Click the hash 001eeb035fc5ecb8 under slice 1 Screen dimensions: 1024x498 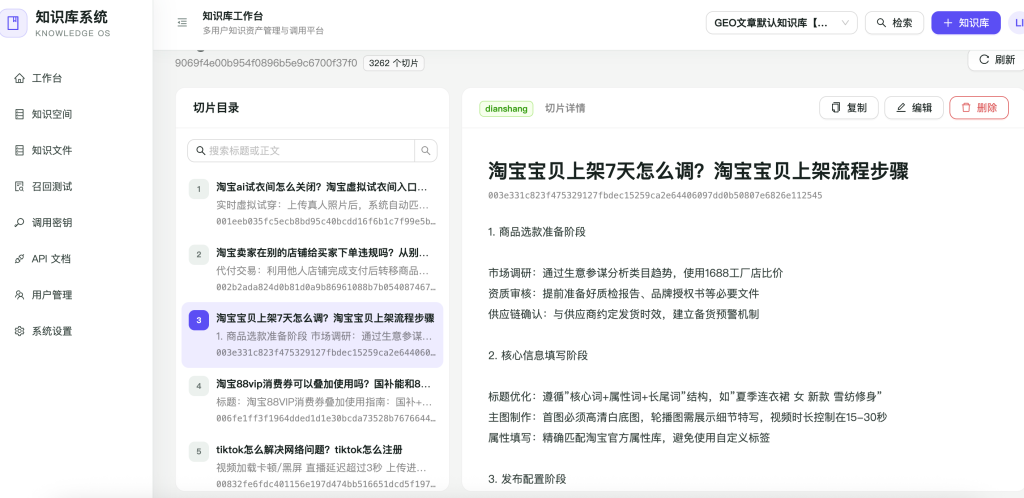(326, 221)
